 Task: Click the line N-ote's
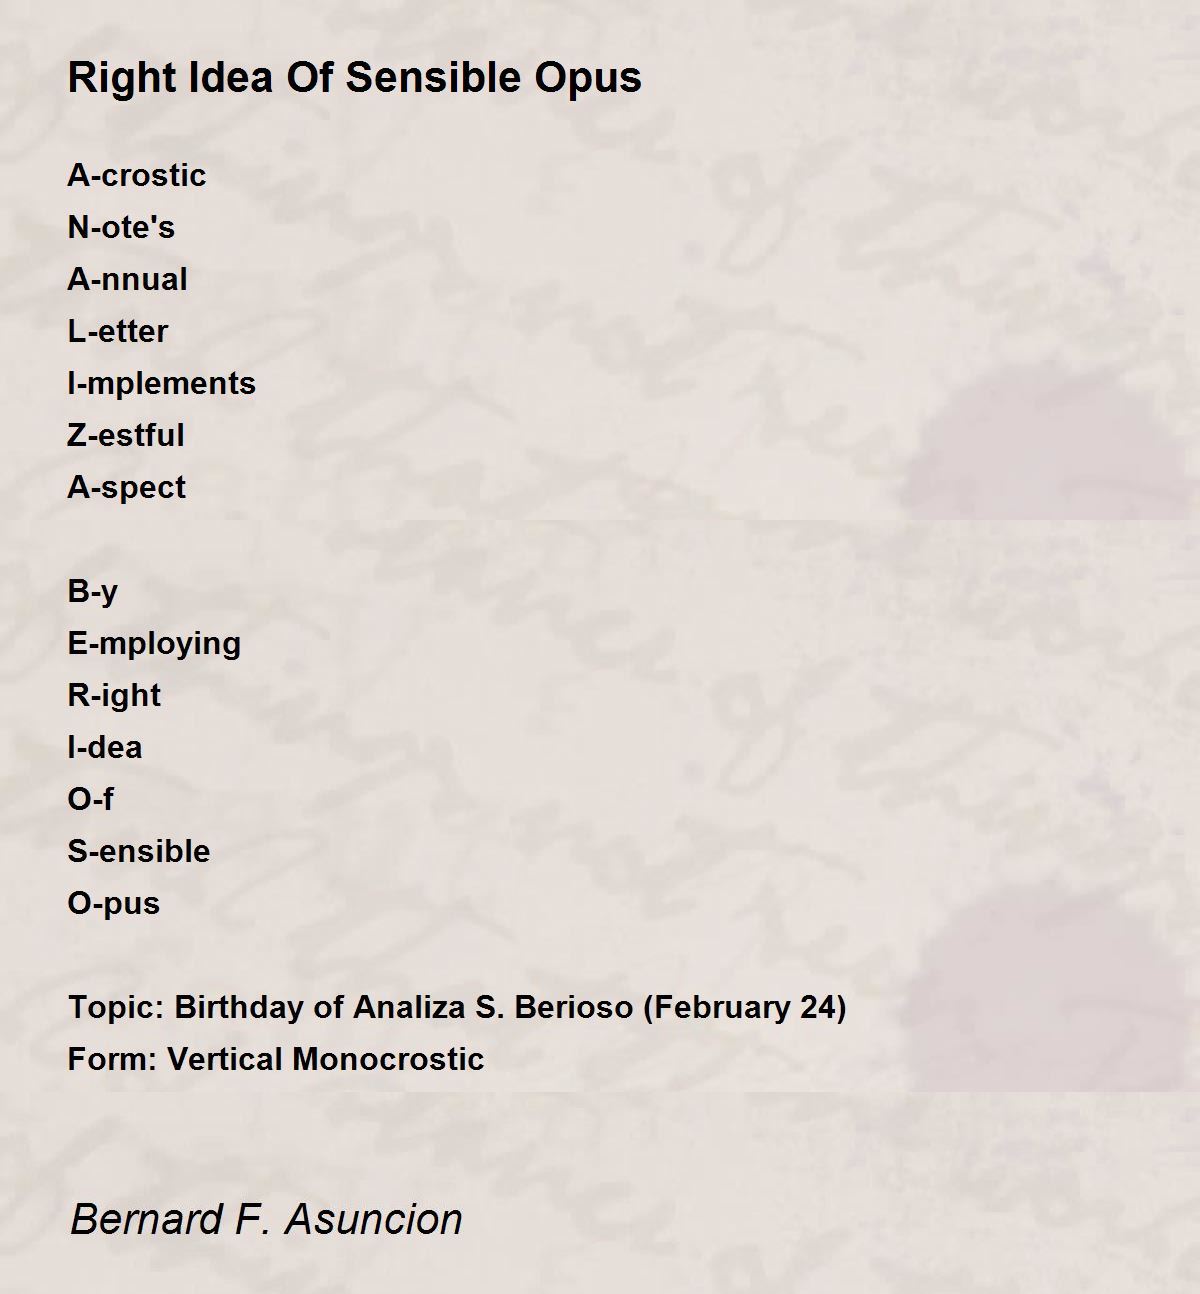pyautogui.click(x=121, y=227)
